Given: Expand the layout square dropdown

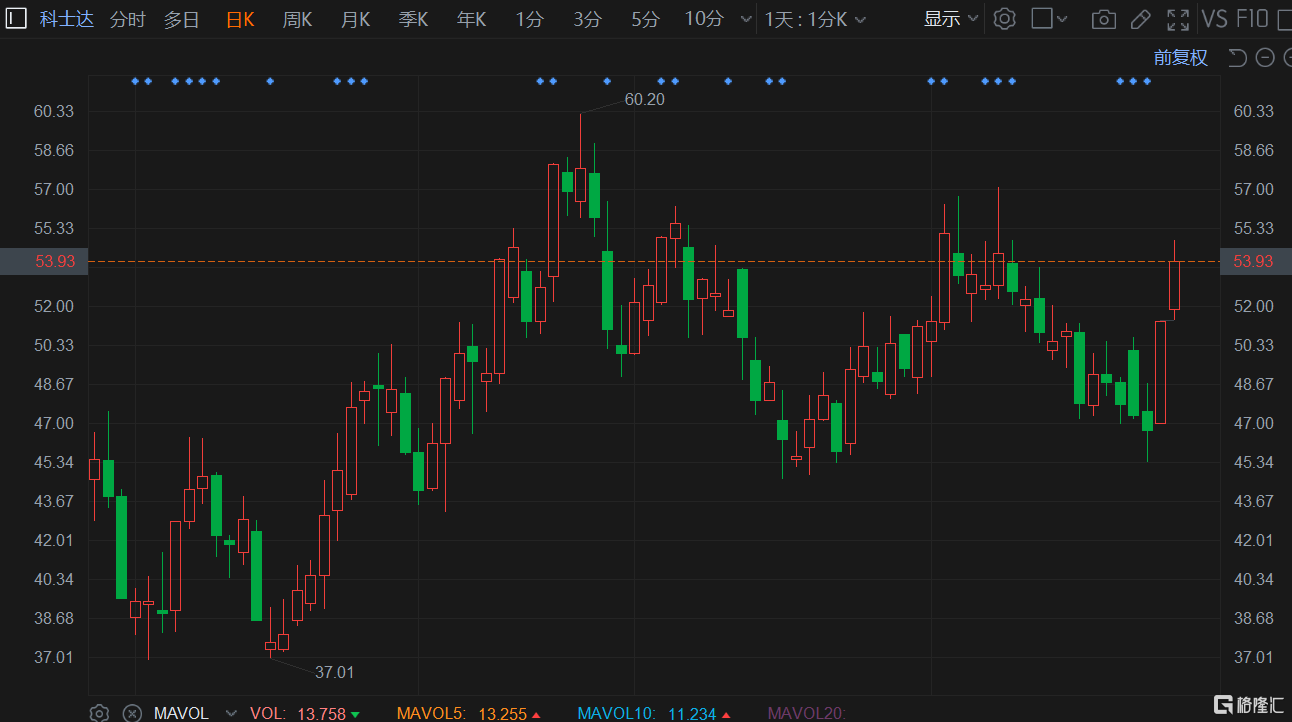Looking at the screenshot, I should pos(1049,19).
